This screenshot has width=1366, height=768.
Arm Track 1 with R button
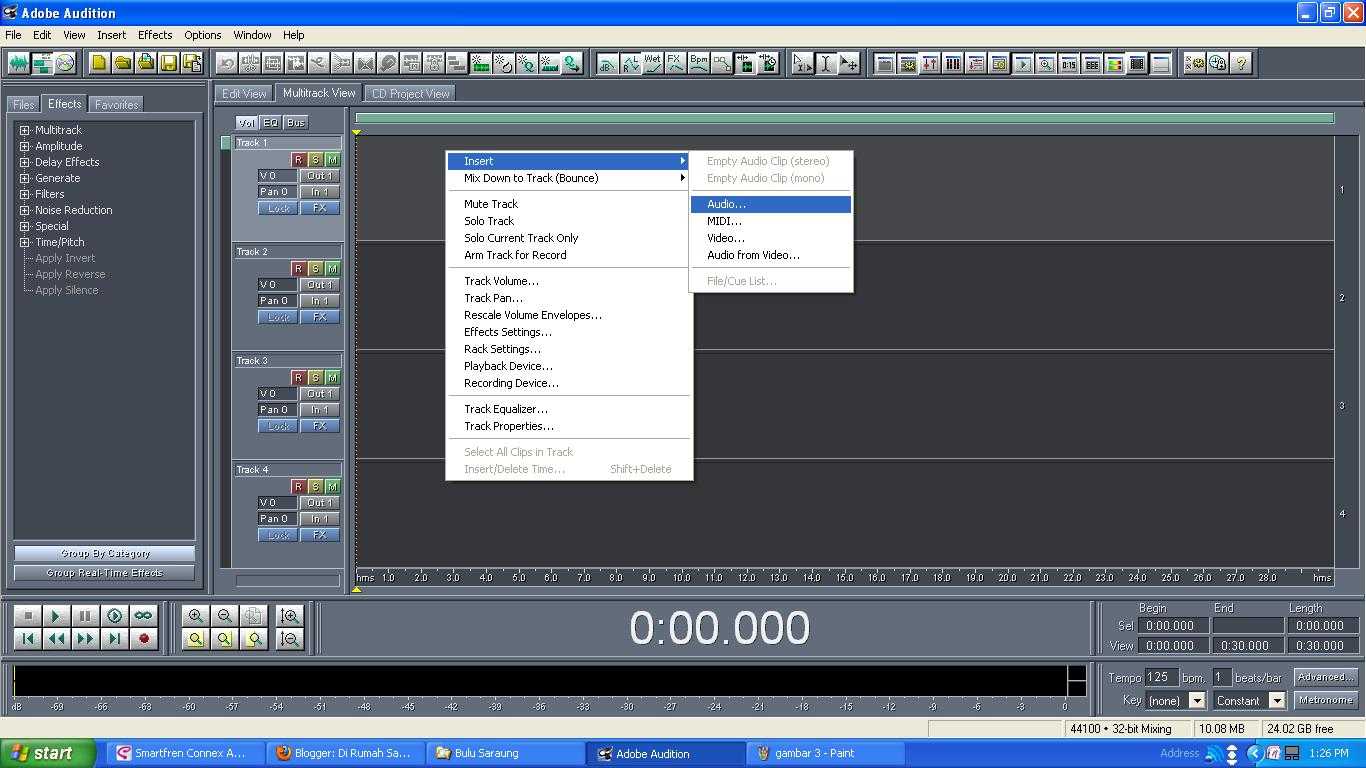(x=298, y=160)
